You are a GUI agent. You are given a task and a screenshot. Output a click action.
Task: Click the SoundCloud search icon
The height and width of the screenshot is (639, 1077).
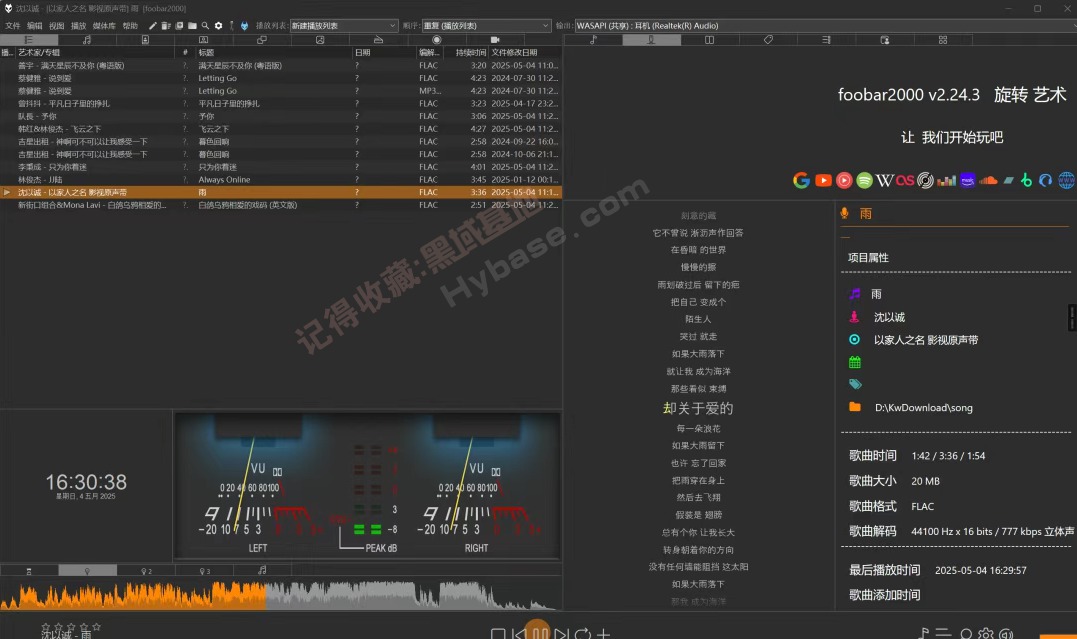(x=987, y=181)
